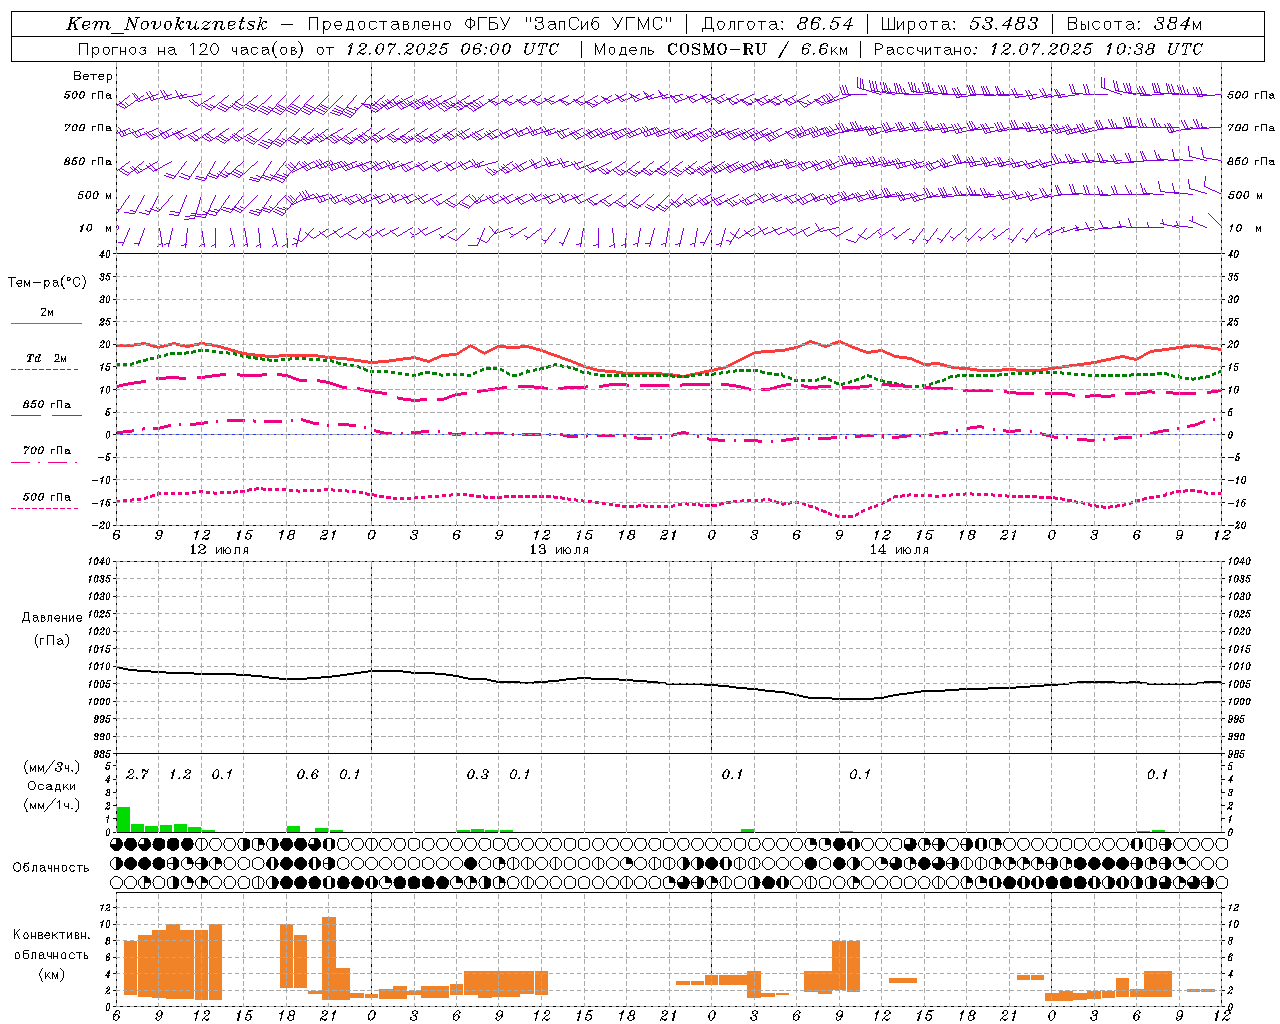Click the 1.2 precipitation amount
The width and height of the screenshot is (1280, 1024).
point(180,774)
